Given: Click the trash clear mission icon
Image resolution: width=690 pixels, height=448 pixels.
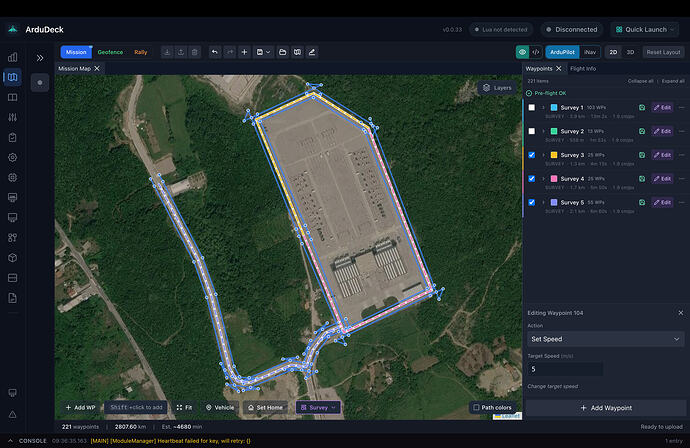Looking at the screenshot, I should pyautogui.click(x=195, y=52).
